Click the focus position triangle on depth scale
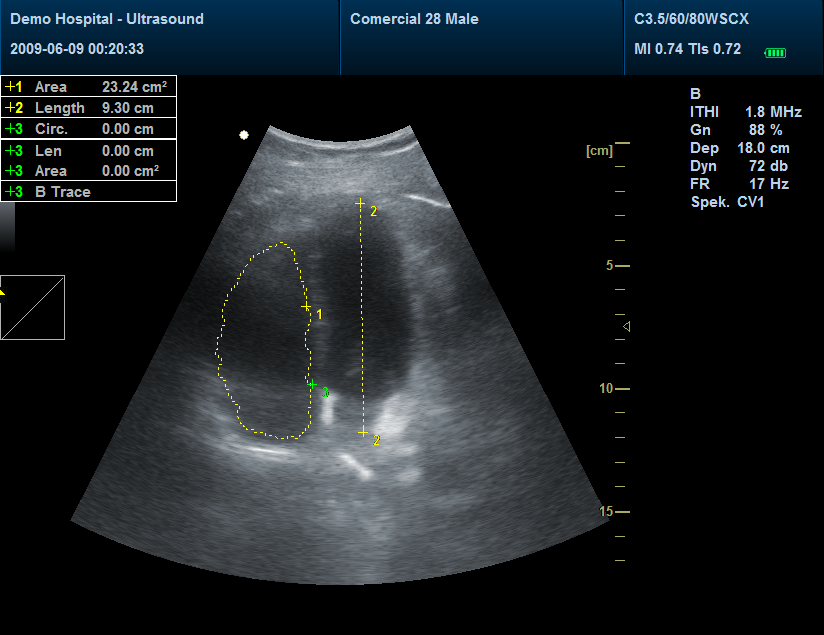 coord(627,327)
